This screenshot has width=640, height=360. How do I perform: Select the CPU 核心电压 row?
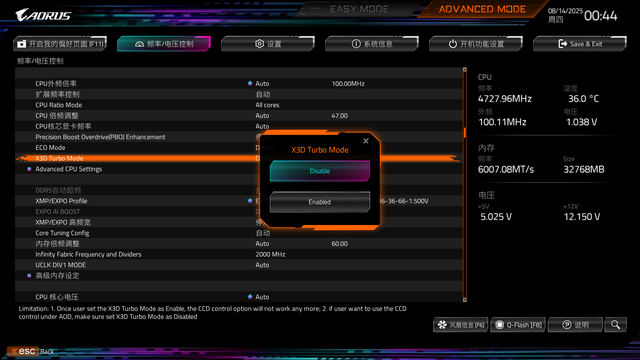point(238,297)
